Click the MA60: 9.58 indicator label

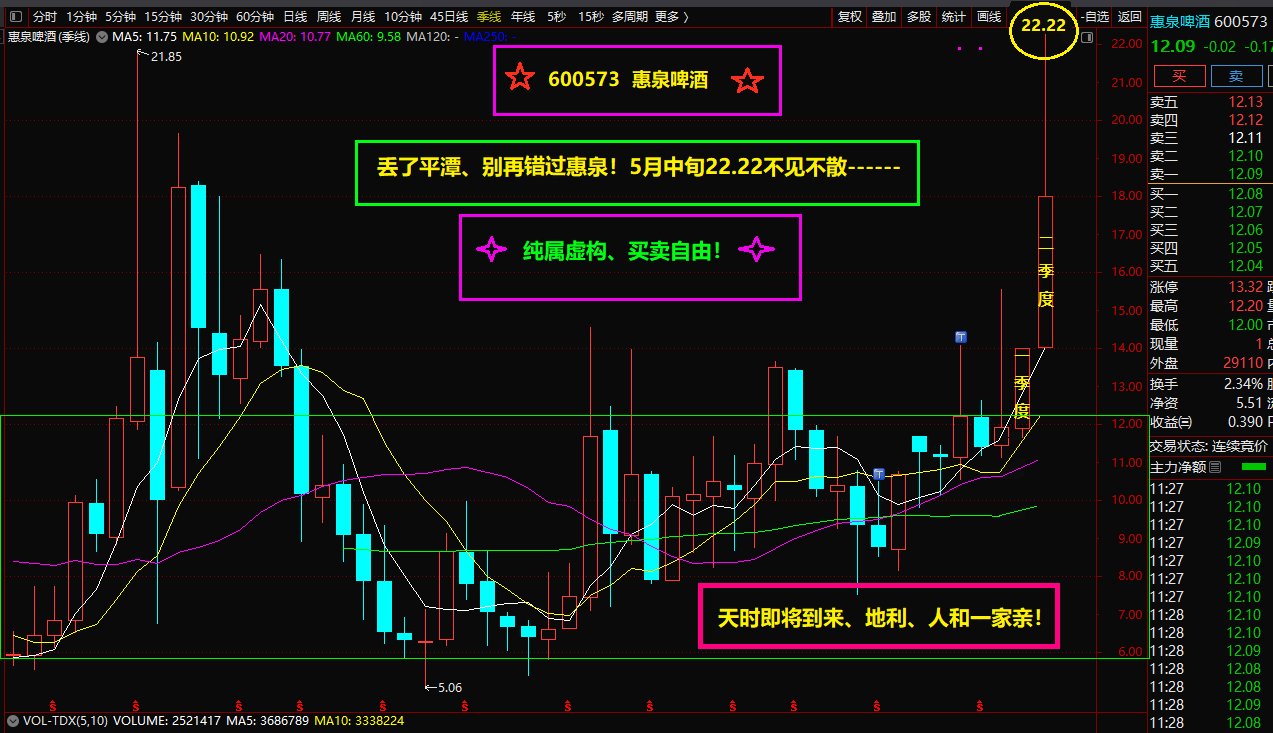(368, 37)
